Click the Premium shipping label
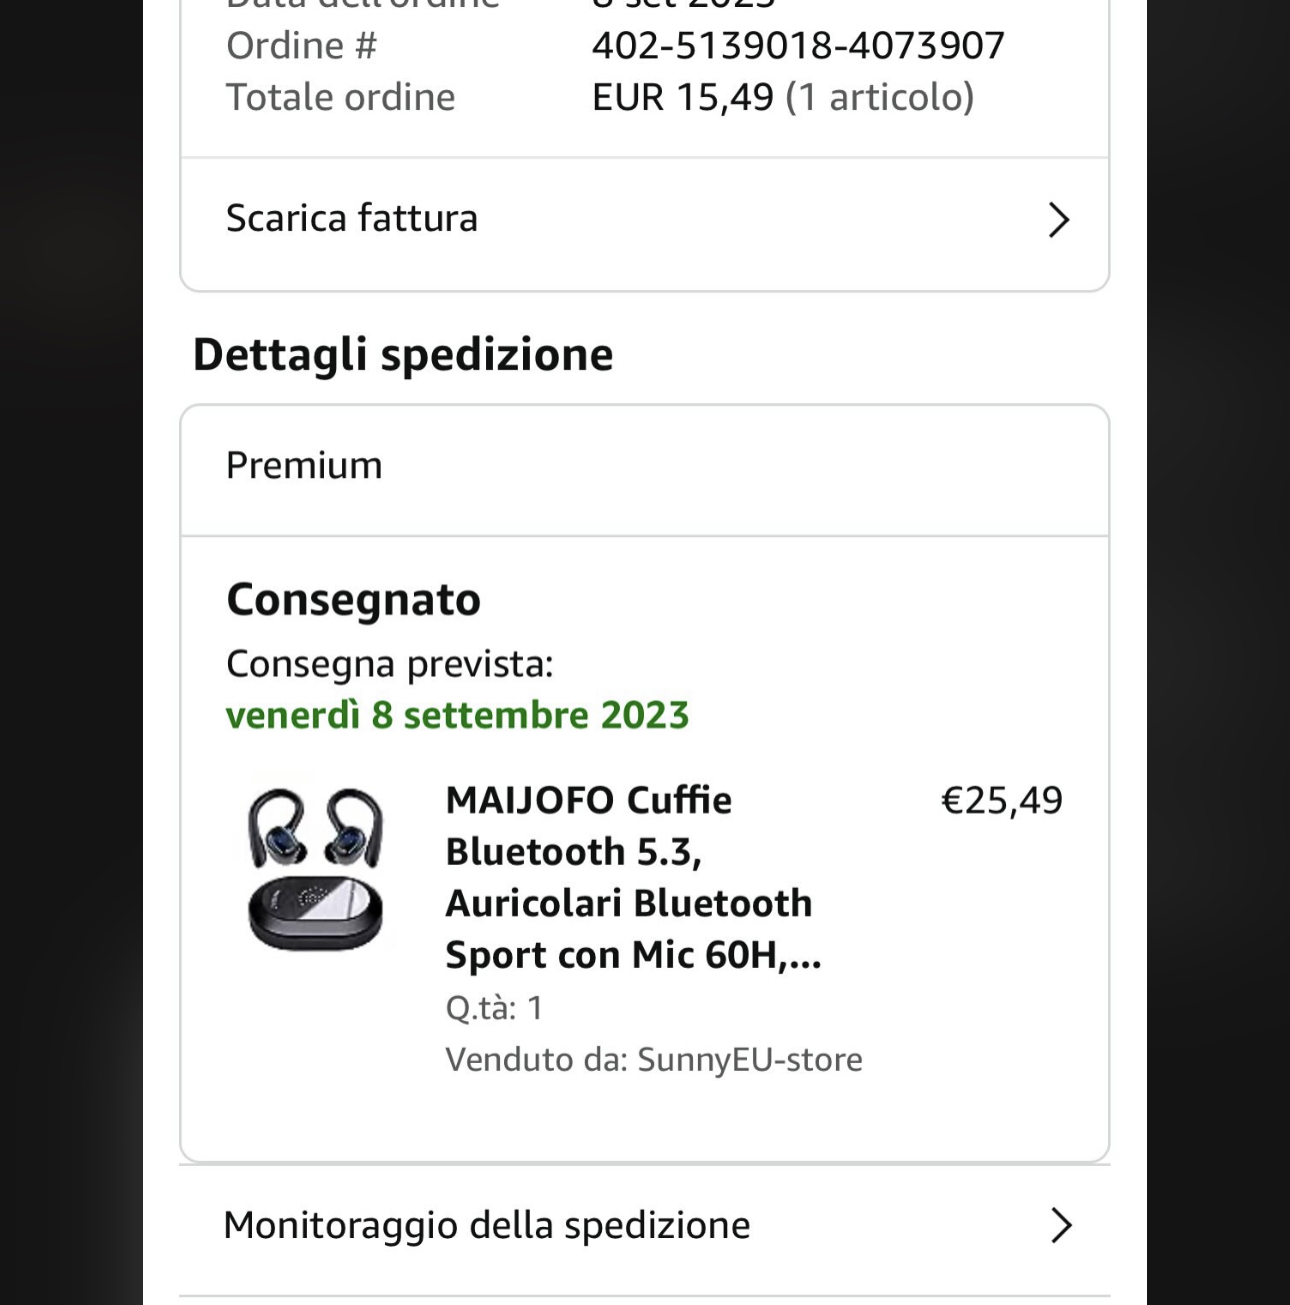This screenshot has height=1305, width=1290. 304,465
